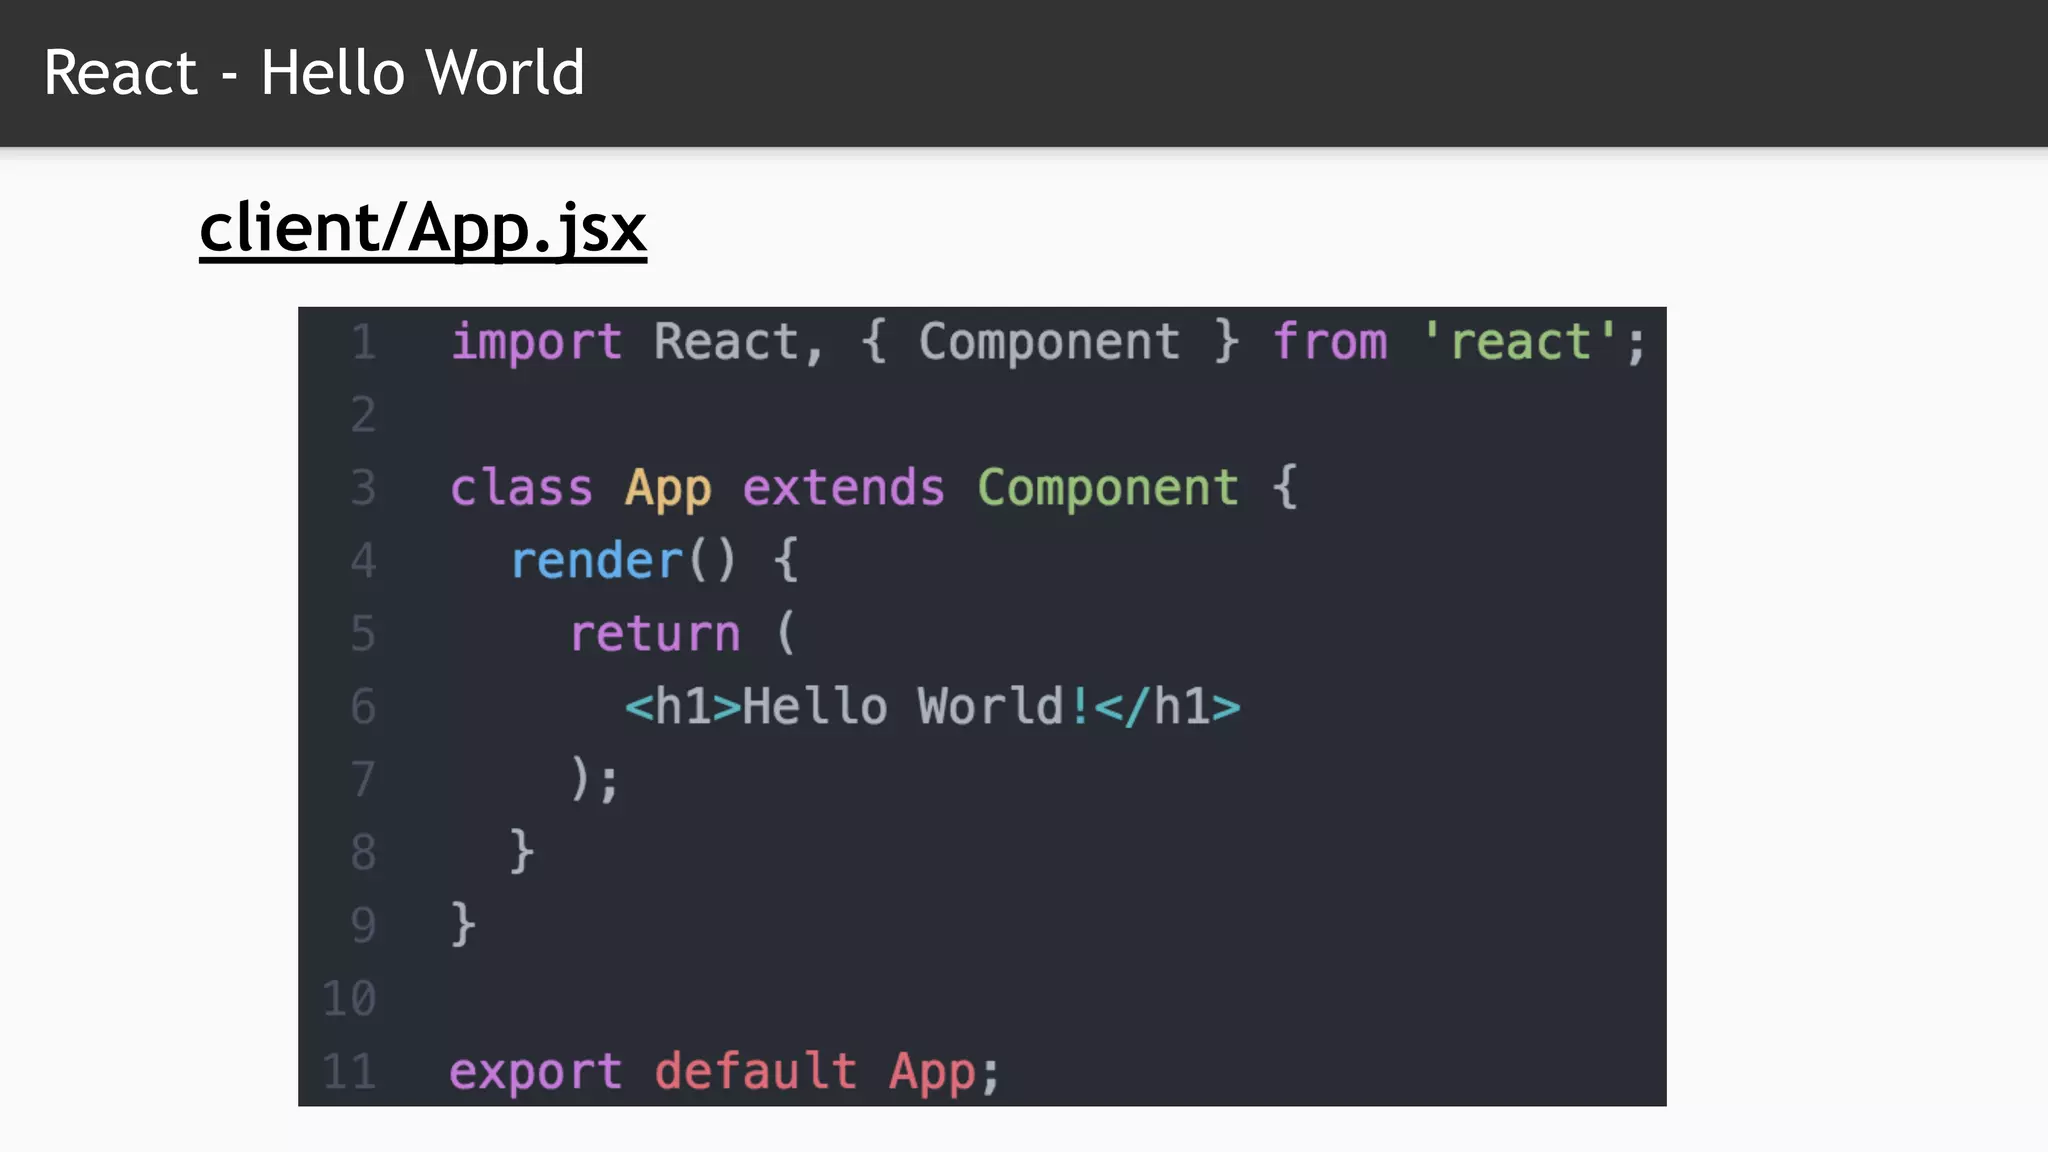Click the "extends" keyword on line 3

pyautogui.click(x=843, y=488)
